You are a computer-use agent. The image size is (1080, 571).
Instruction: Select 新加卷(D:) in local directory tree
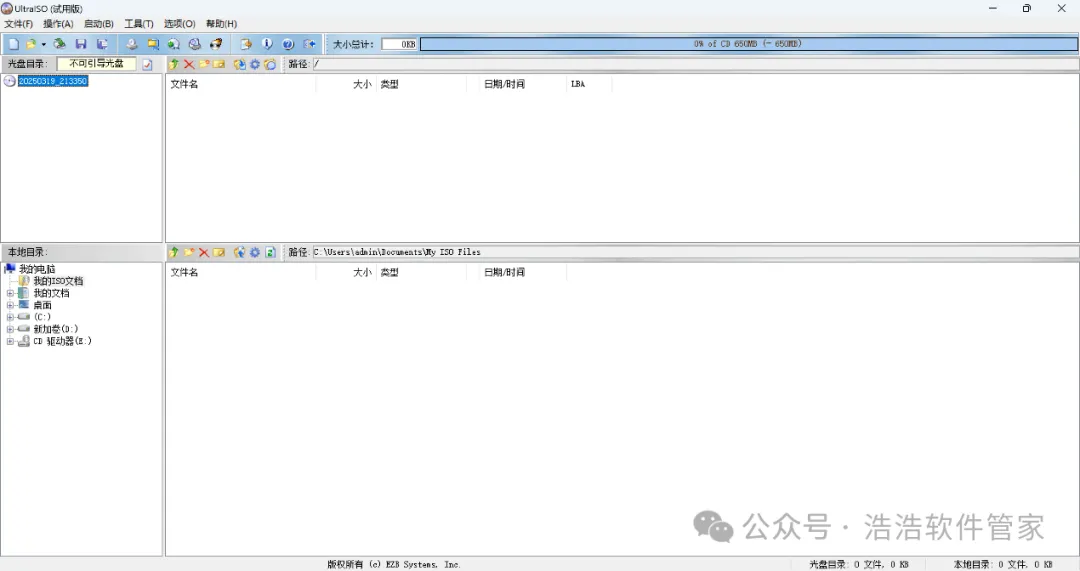coord(56,329)
